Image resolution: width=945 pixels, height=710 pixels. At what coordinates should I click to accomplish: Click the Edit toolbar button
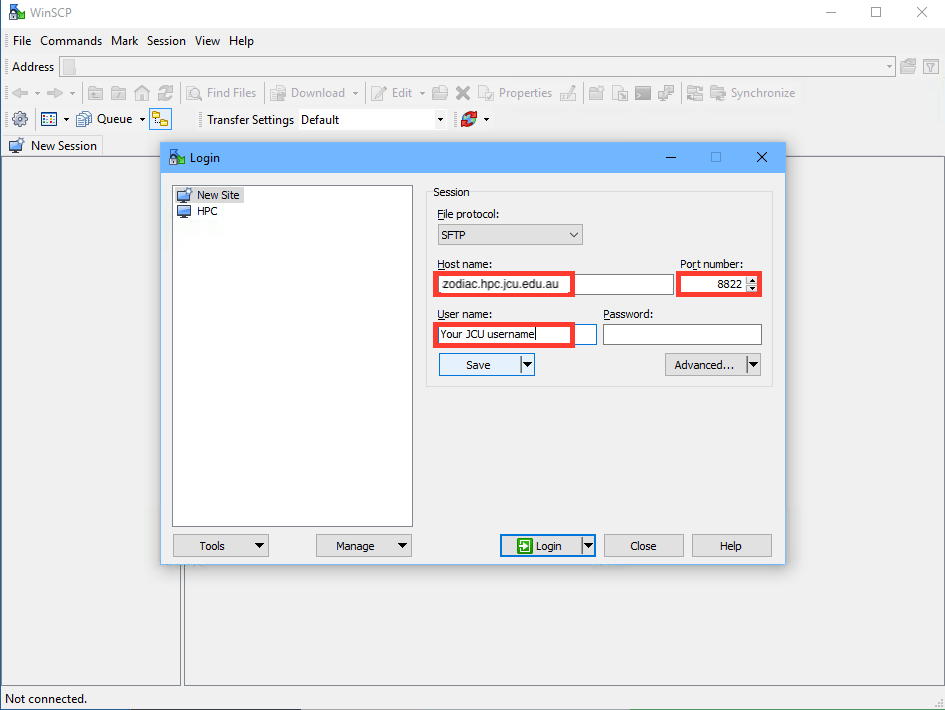(392, 93)
